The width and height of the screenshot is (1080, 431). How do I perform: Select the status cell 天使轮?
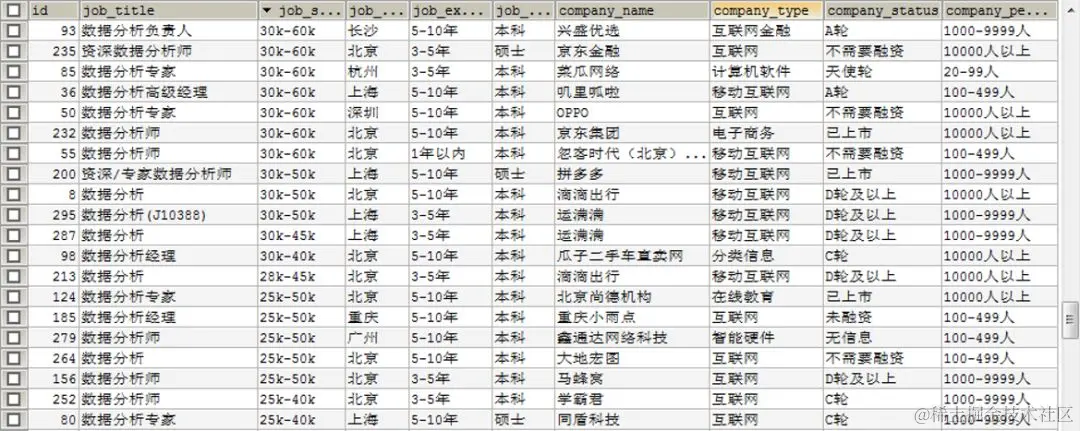[x=882, y=72]
